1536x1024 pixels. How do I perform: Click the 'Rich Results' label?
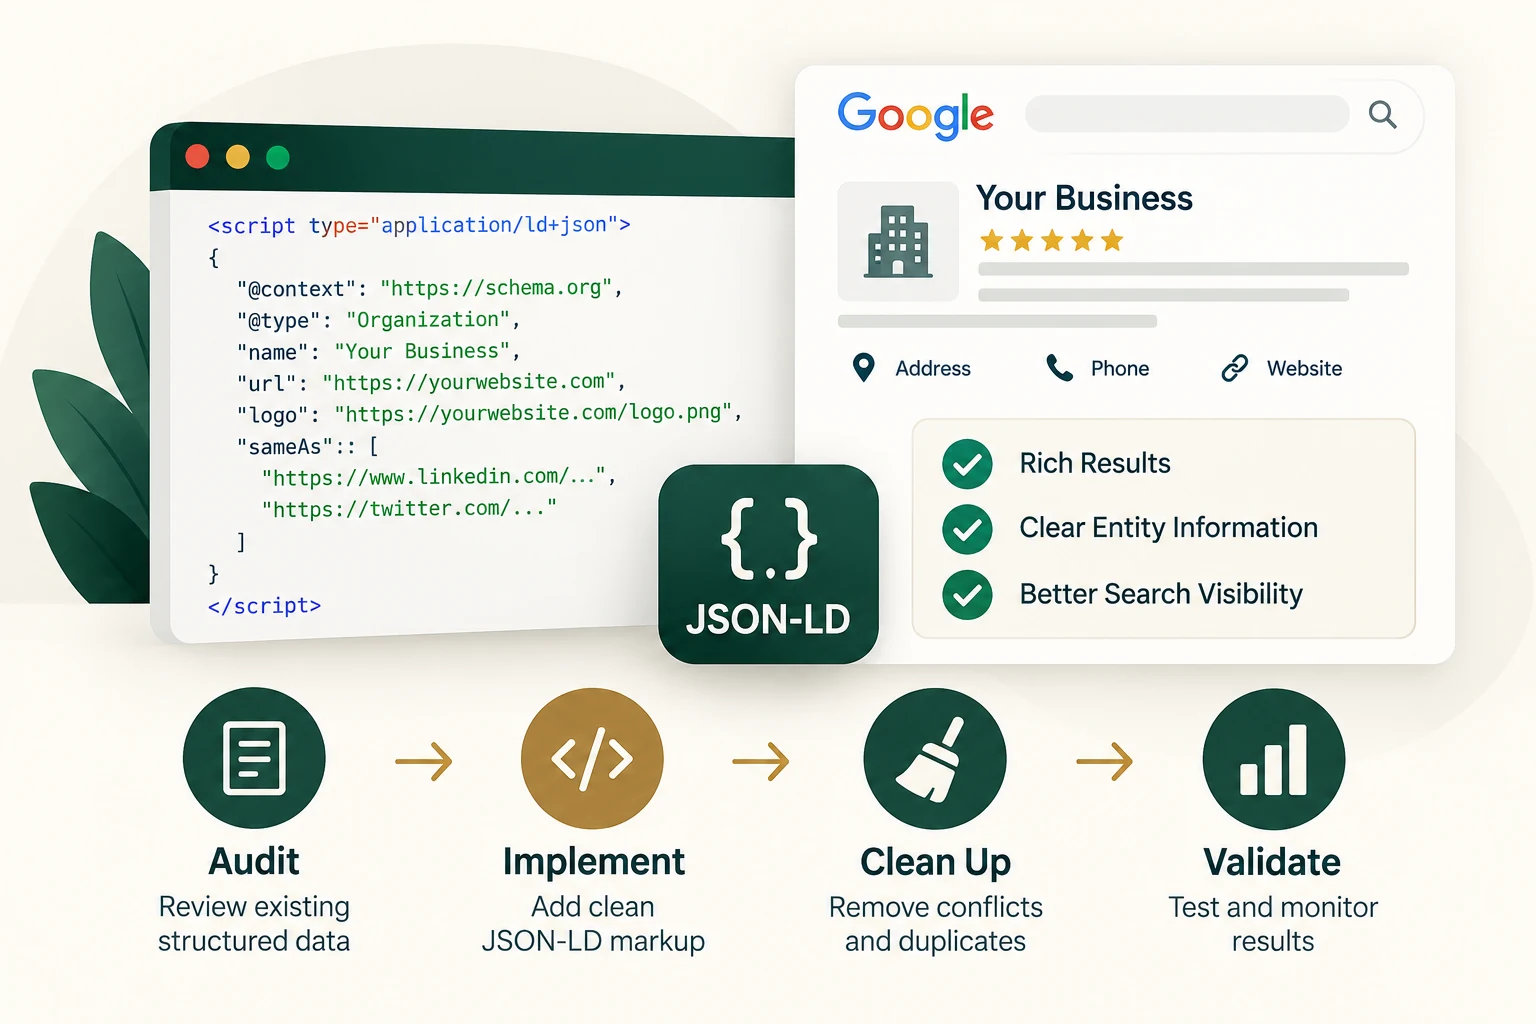(1095, 463)
